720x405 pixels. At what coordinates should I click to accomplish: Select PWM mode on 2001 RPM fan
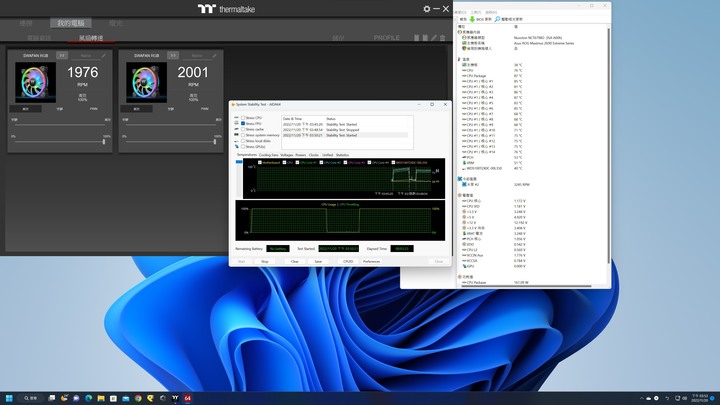(x=204, y=109)
